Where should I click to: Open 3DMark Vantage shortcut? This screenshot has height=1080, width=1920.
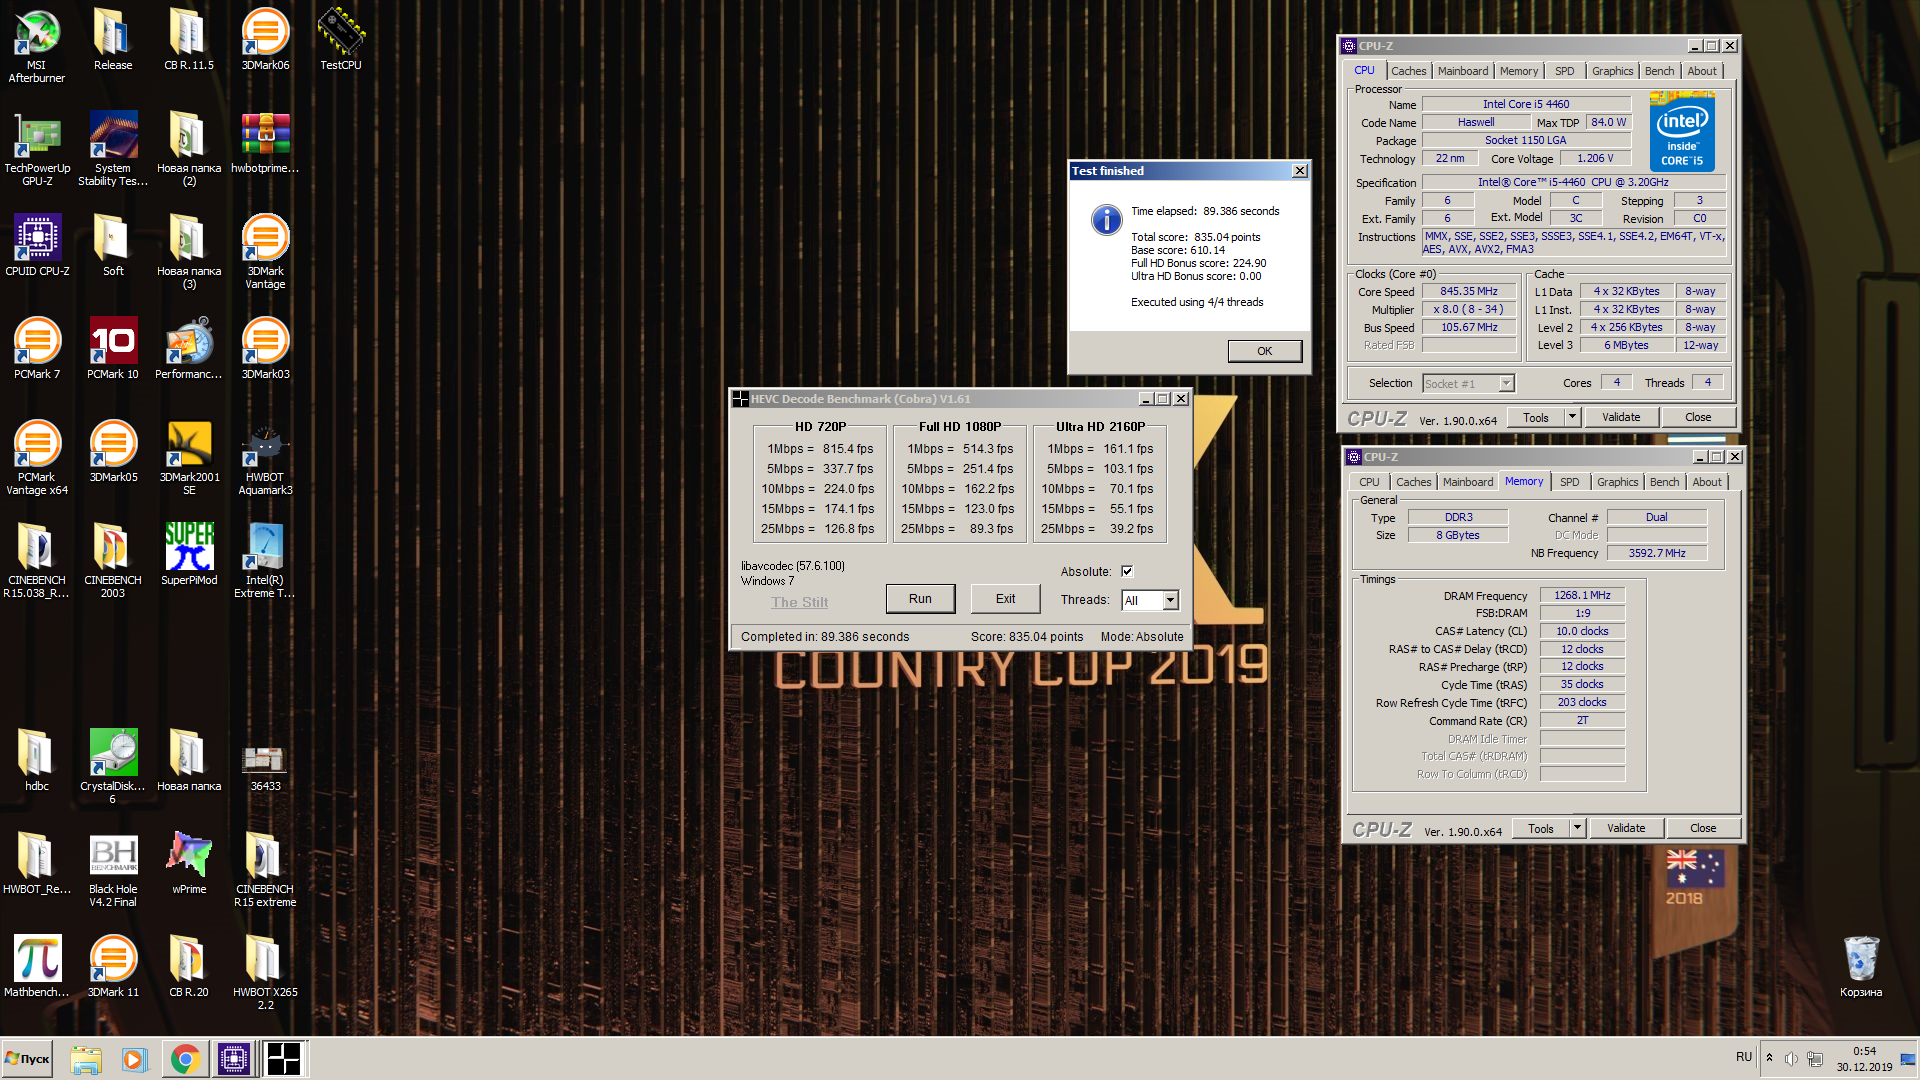[x=265, y=251]
